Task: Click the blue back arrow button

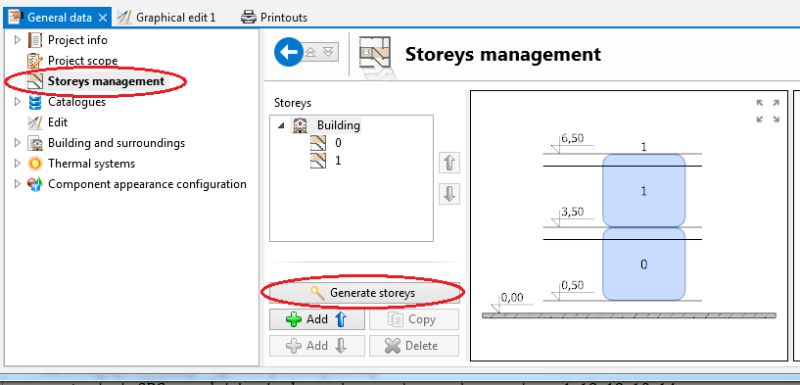Action: click(289, 52)
